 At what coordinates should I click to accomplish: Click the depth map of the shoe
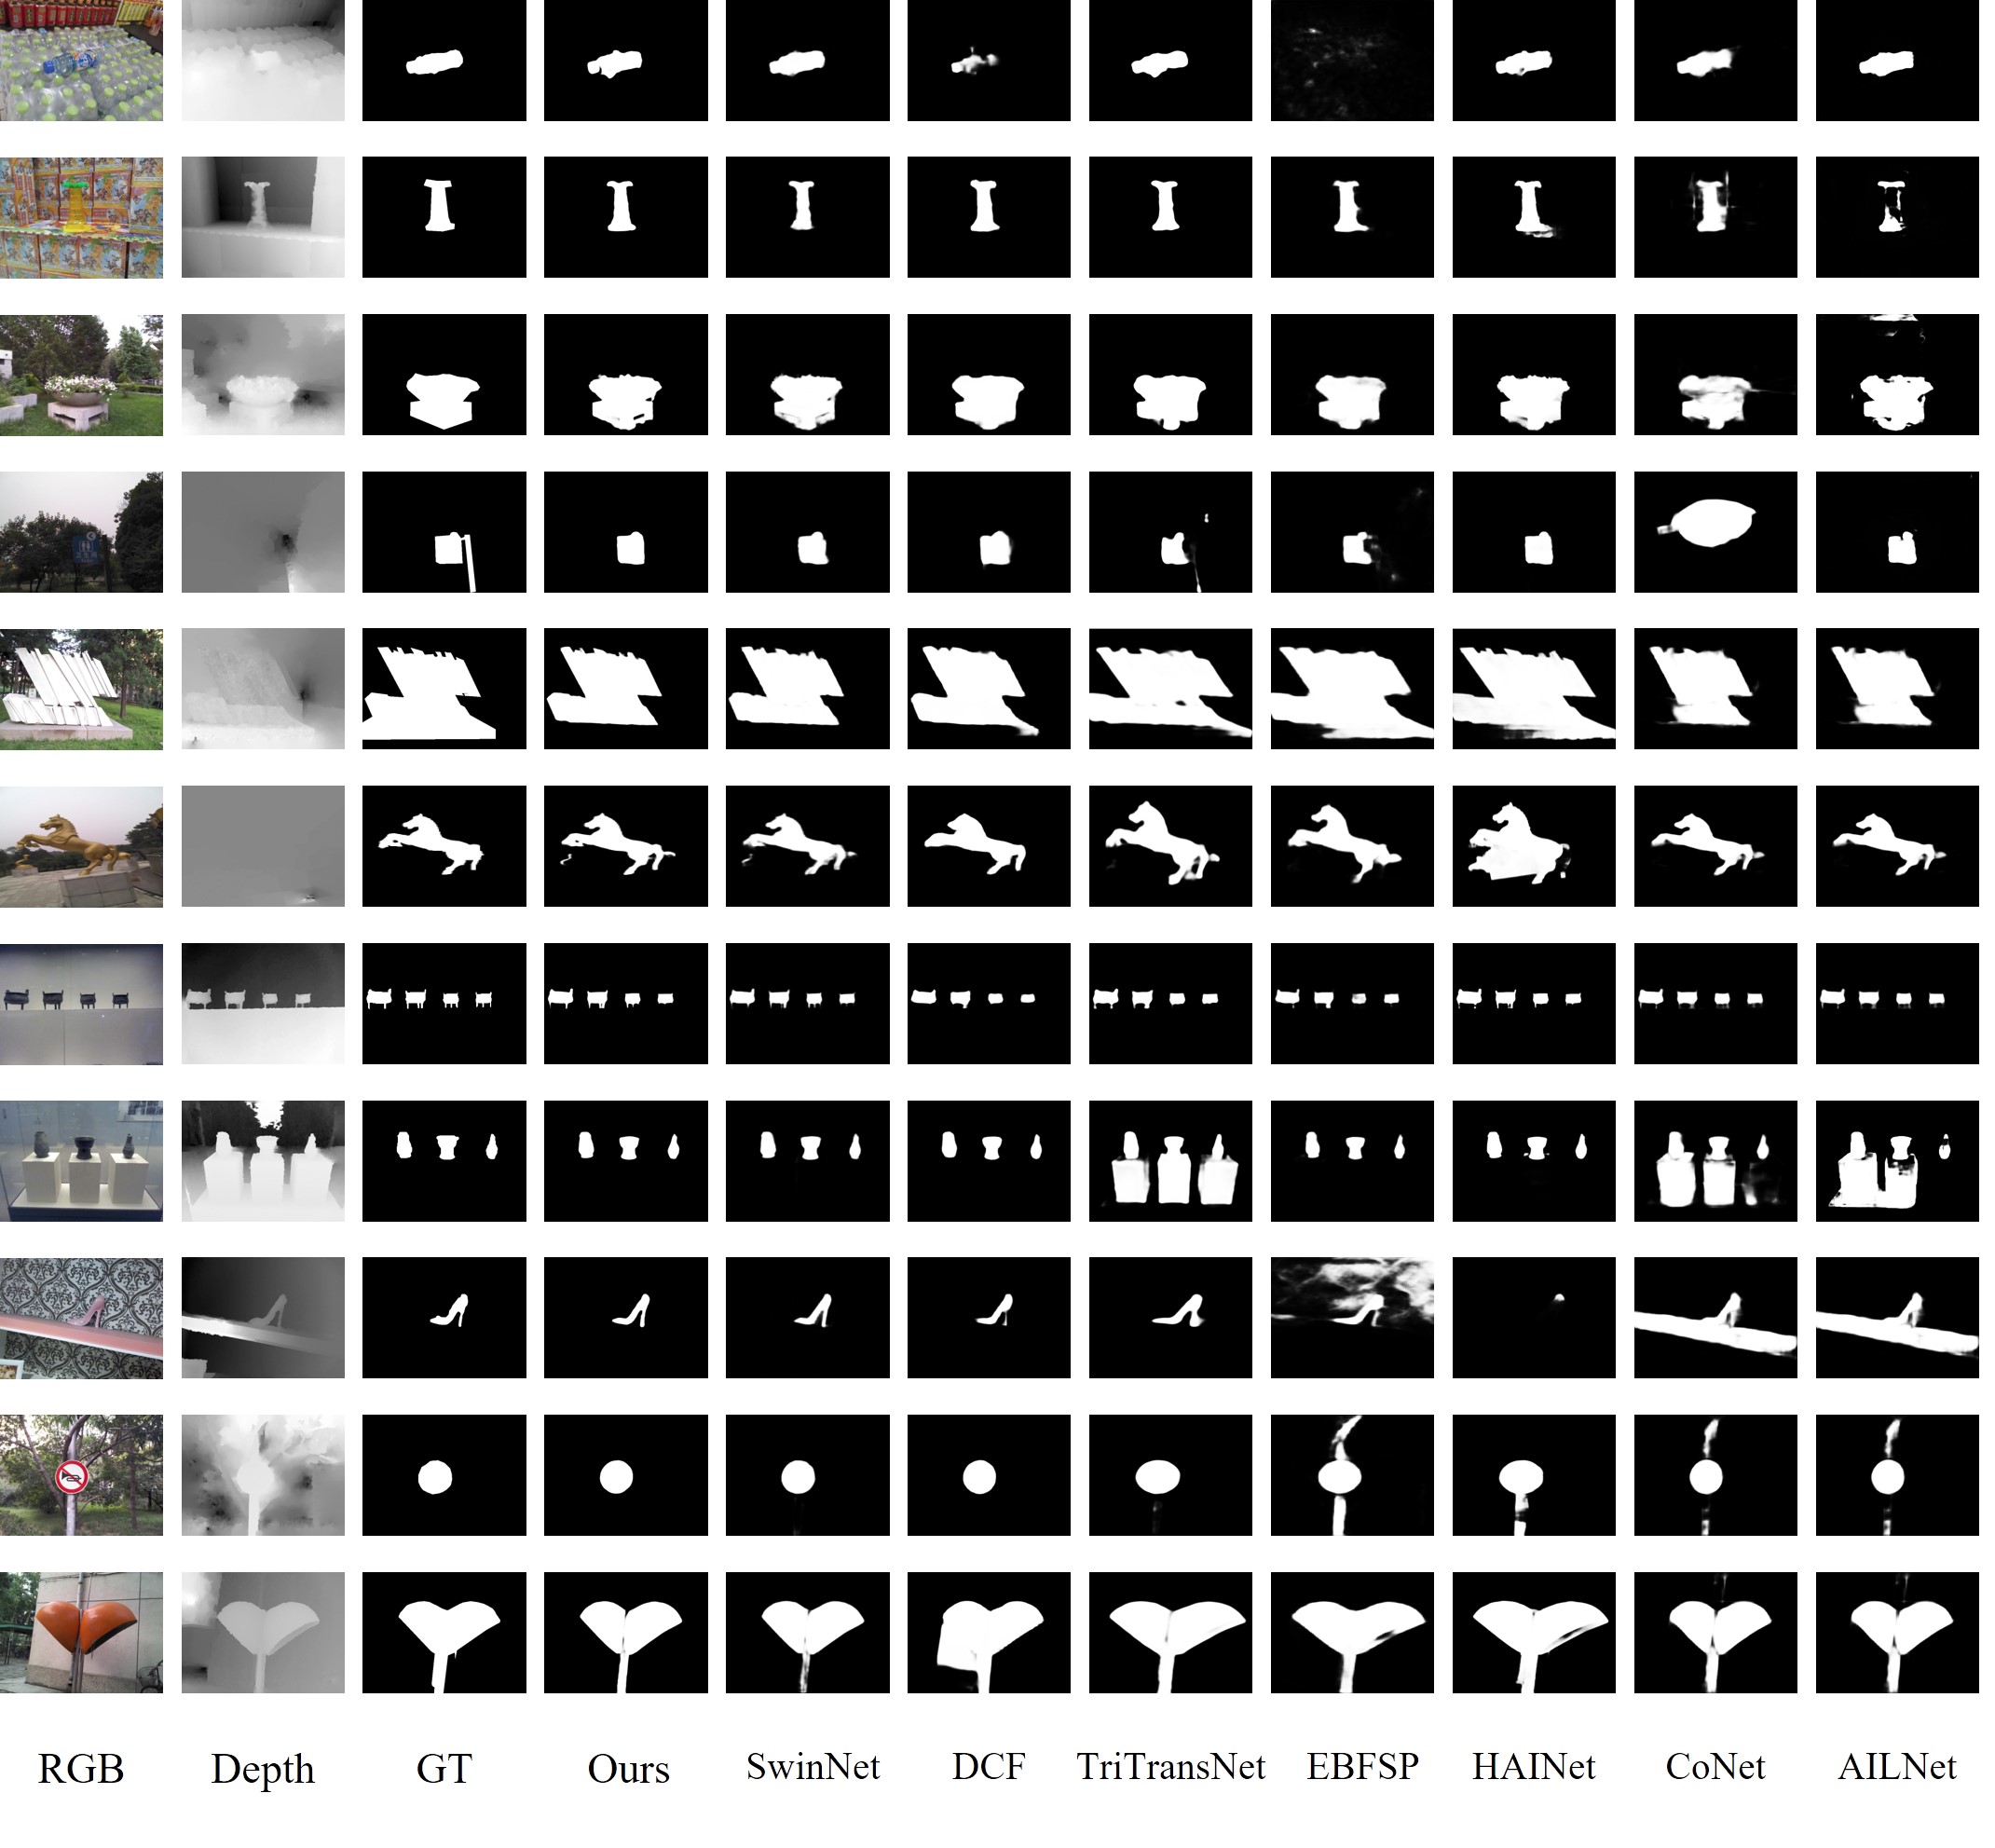click(263, 1317)
